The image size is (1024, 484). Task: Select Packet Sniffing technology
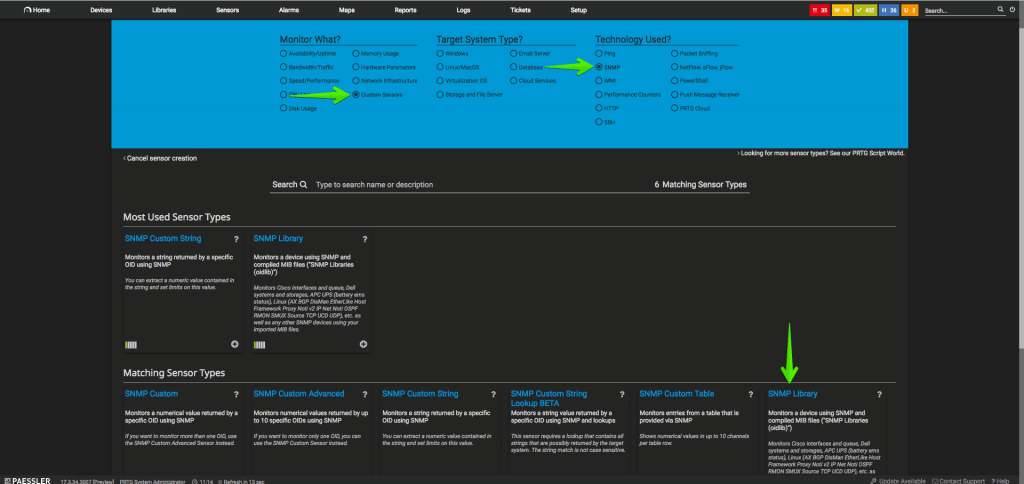675,54
